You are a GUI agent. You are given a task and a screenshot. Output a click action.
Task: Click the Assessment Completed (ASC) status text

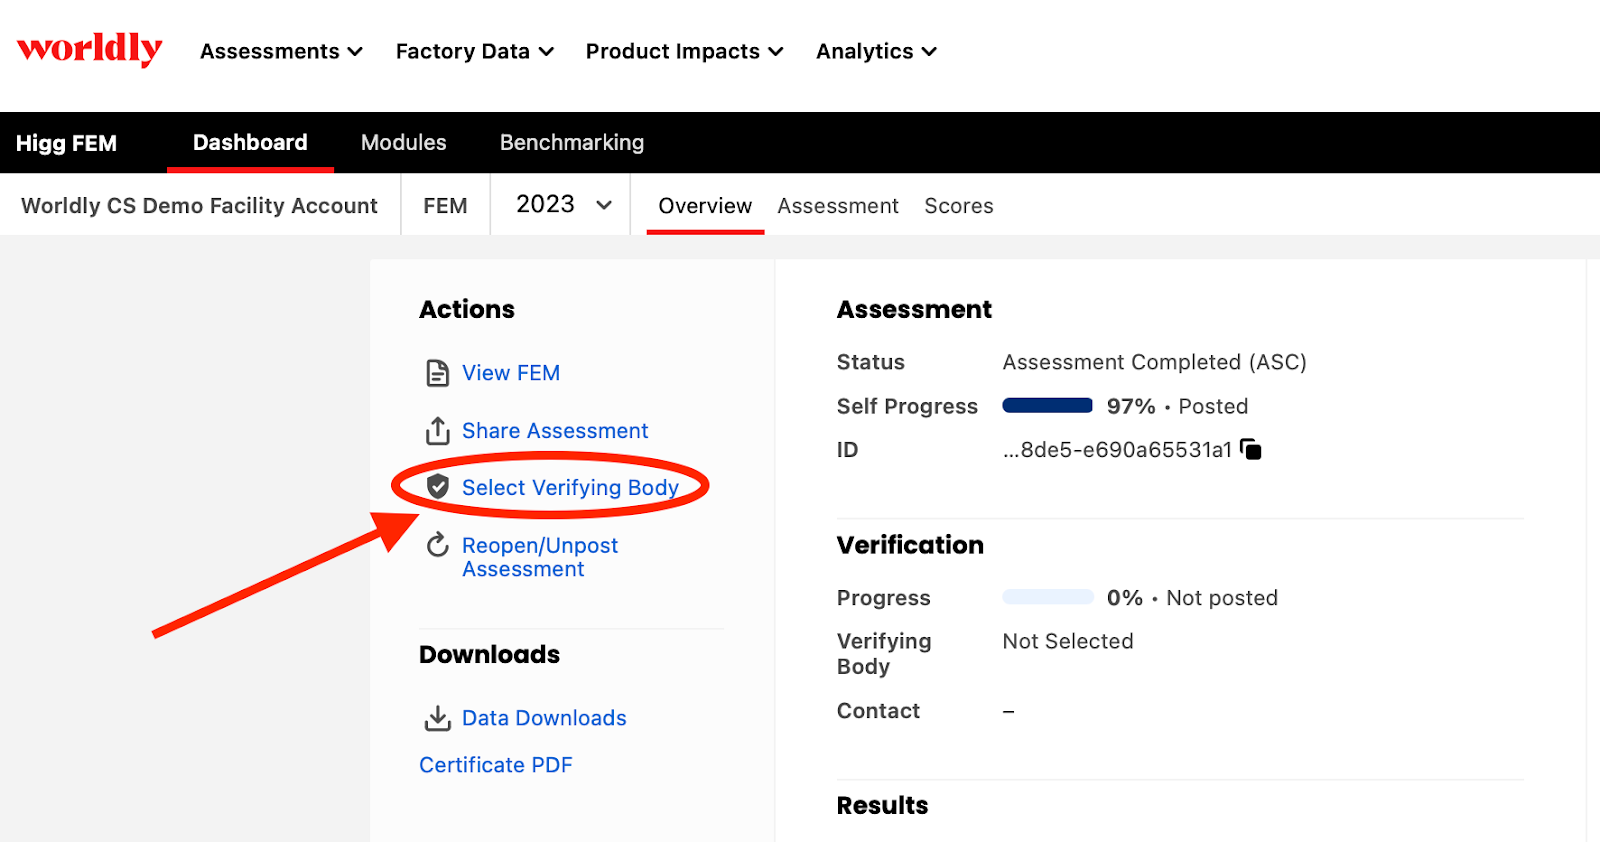tap(1155, 362)
